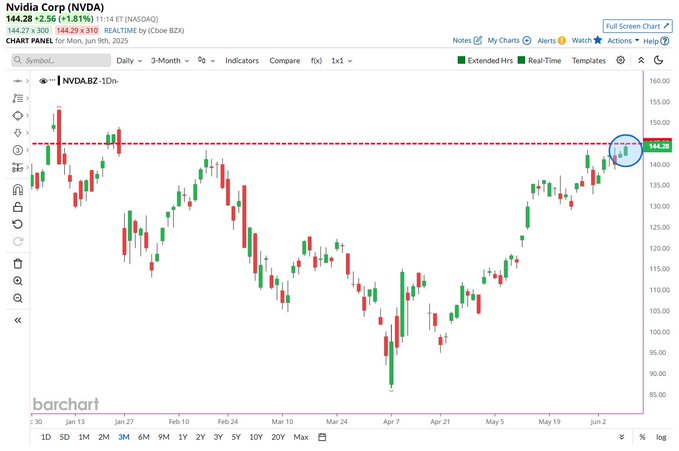Select the 6M time range
Screen dimensions: 679x451
pyautogui.click(x=143, y=437)
